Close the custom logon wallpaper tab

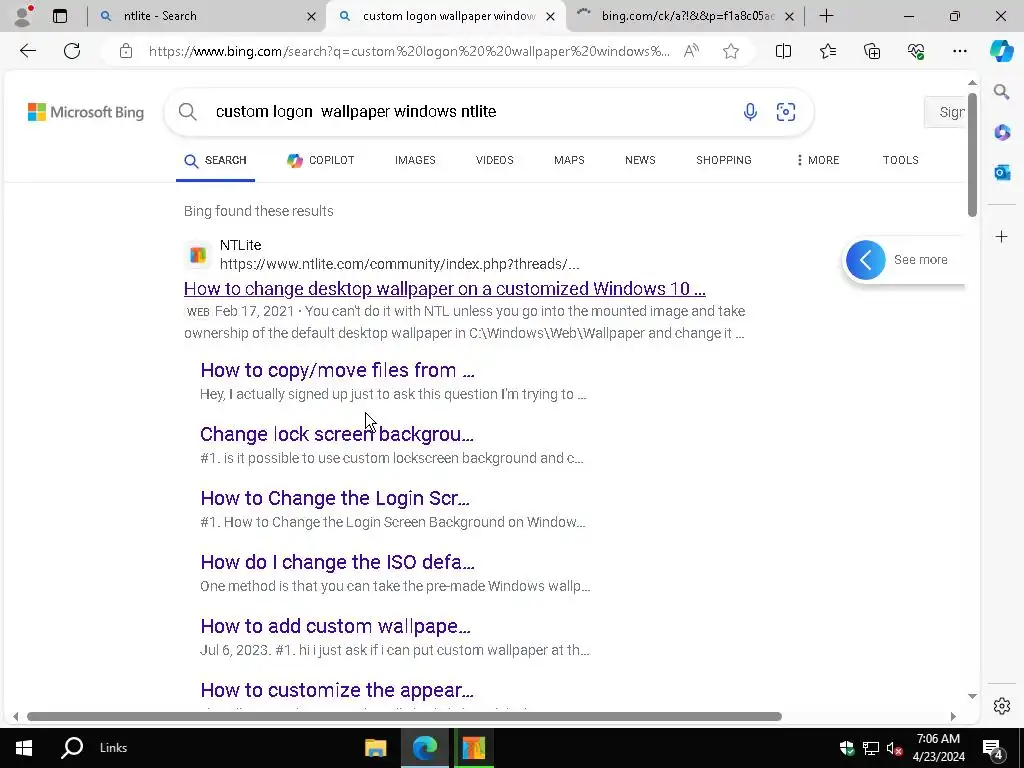coord(551,16)
